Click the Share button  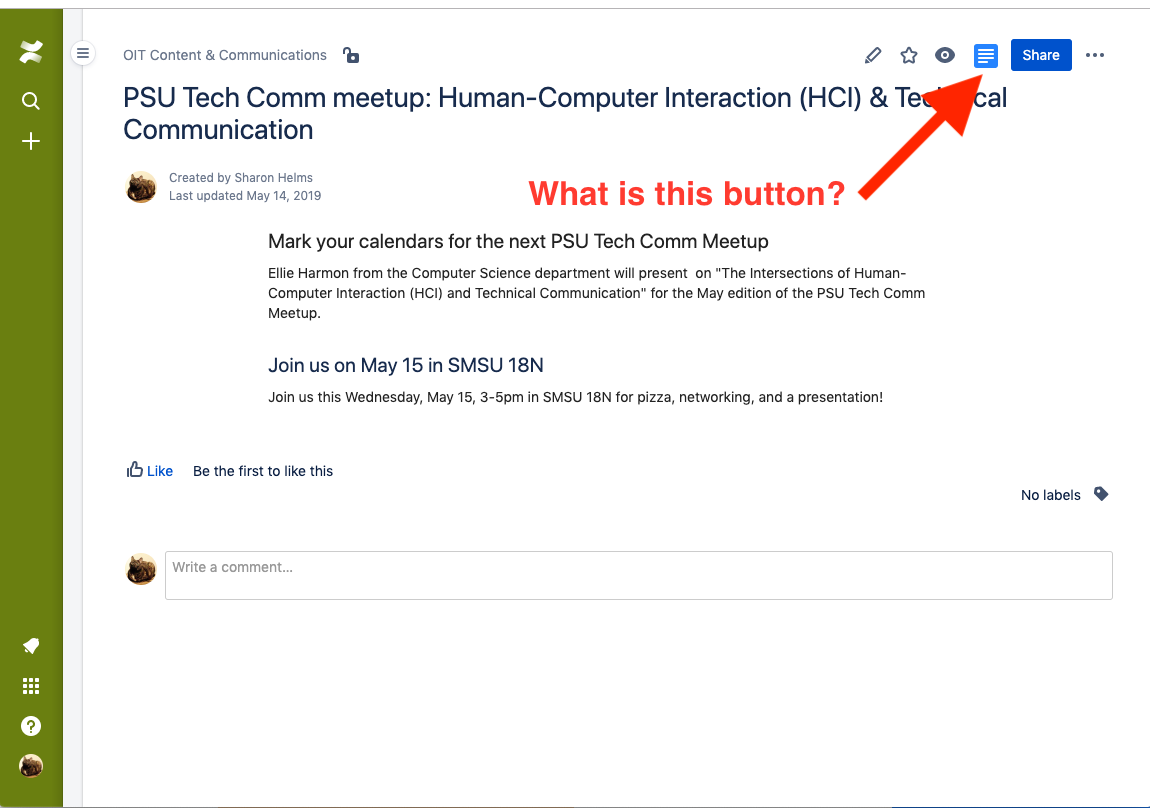click(x=1041, y=55)
